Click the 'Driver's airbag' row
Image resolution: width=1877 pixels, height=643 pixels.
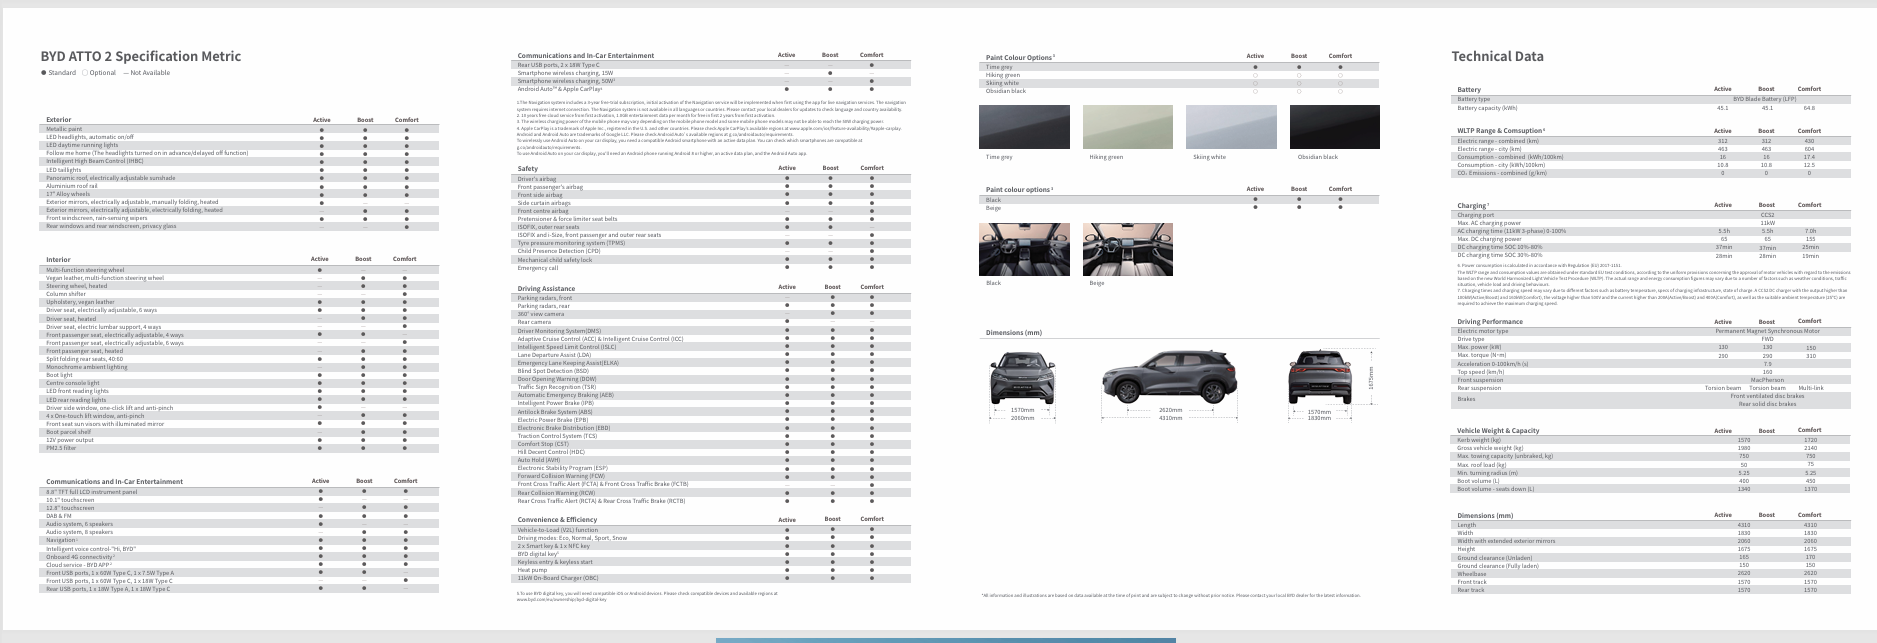(713, 179)
